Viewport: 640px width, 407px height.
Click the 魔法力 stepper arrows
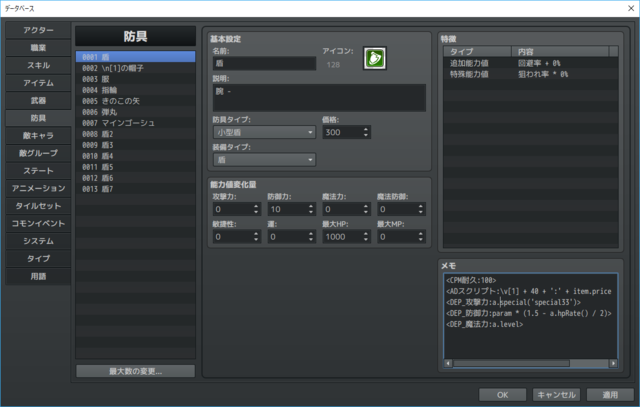point(366,209)
